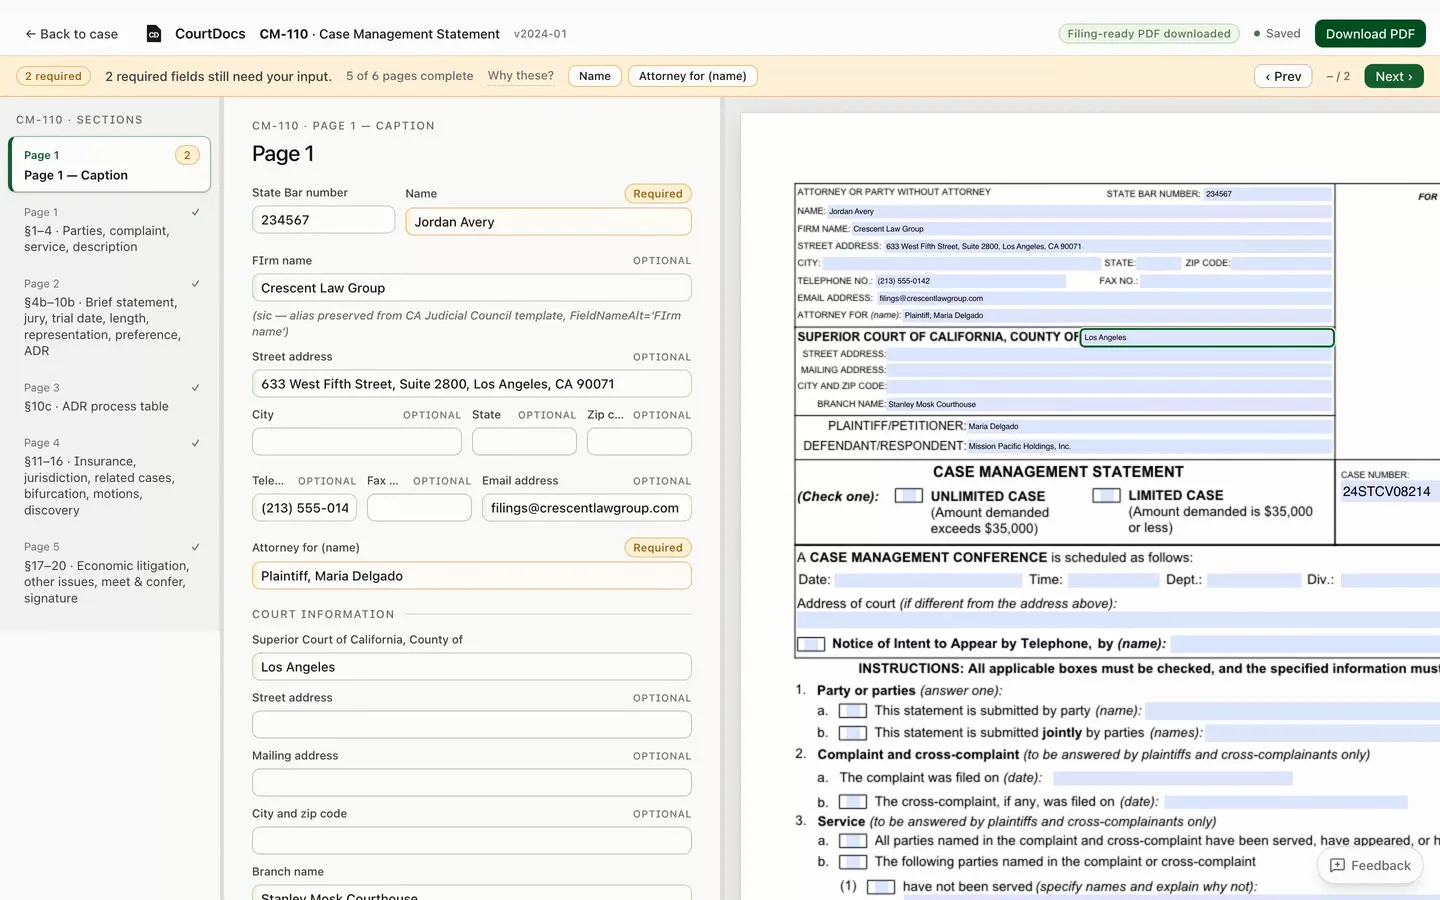Open Page 4 Insurance, jurisdiction section
This screenshot has height=900, width=1440.
click(x=110, y=477)
